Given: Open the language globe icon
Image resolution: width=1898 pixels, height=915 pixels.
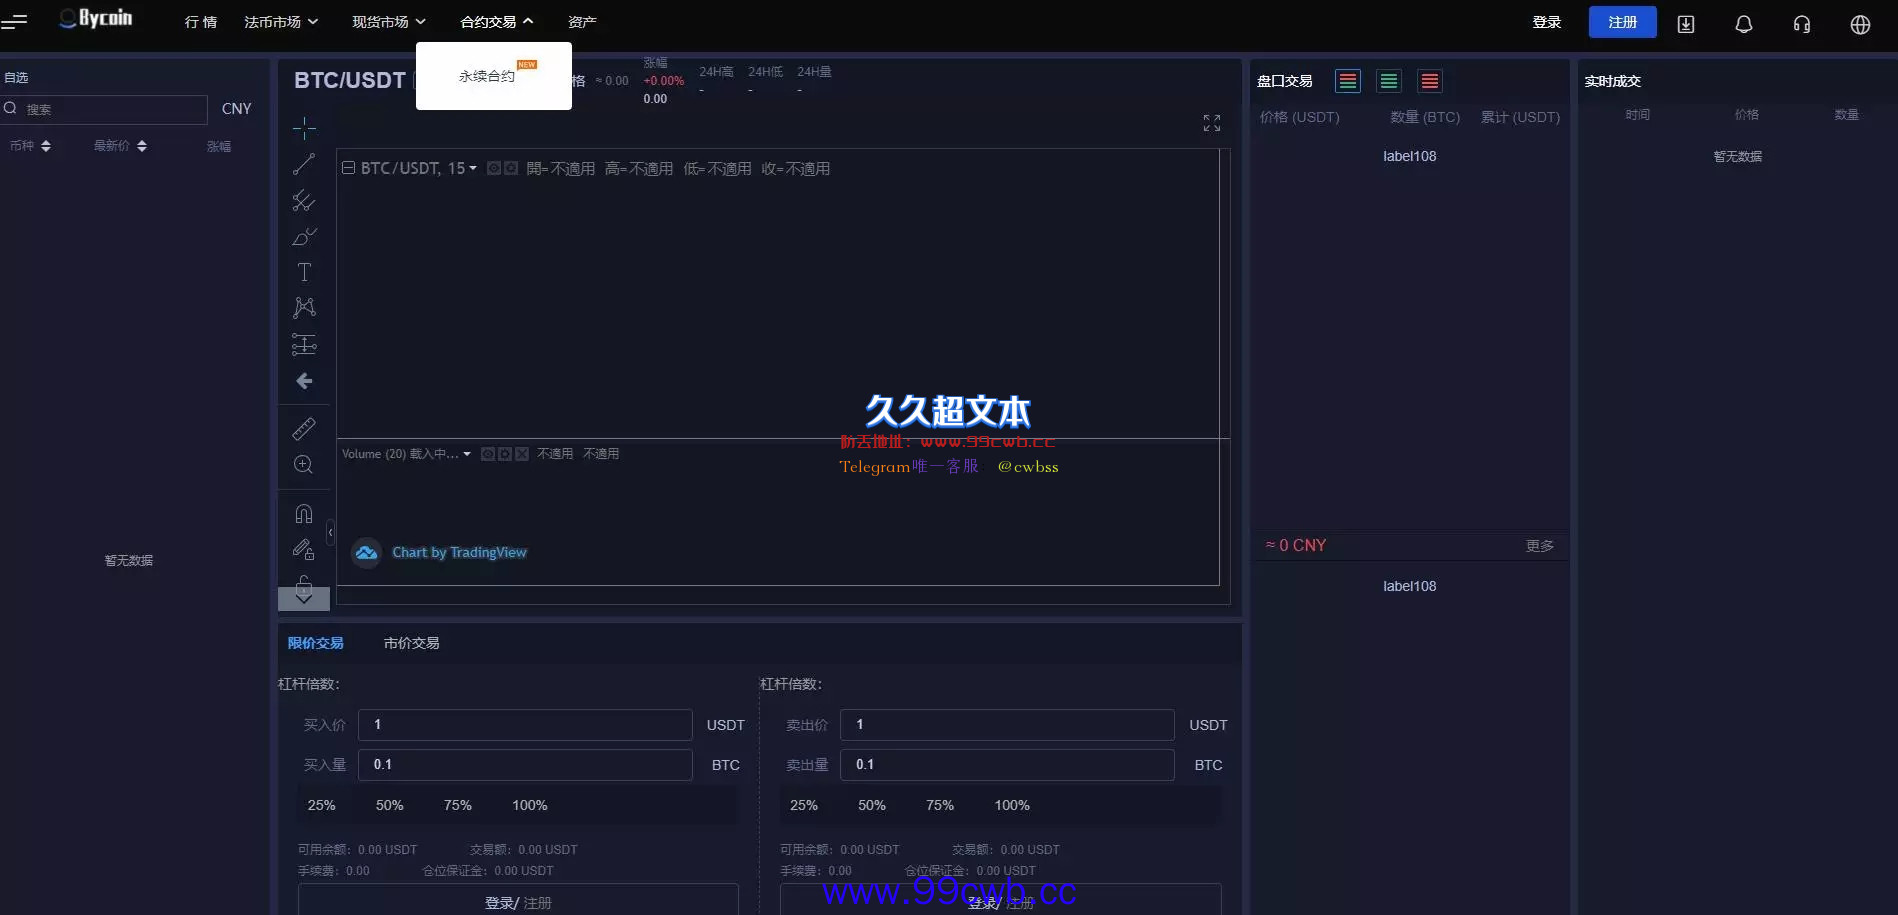Looking at the screenshot, I should 1860,24.
